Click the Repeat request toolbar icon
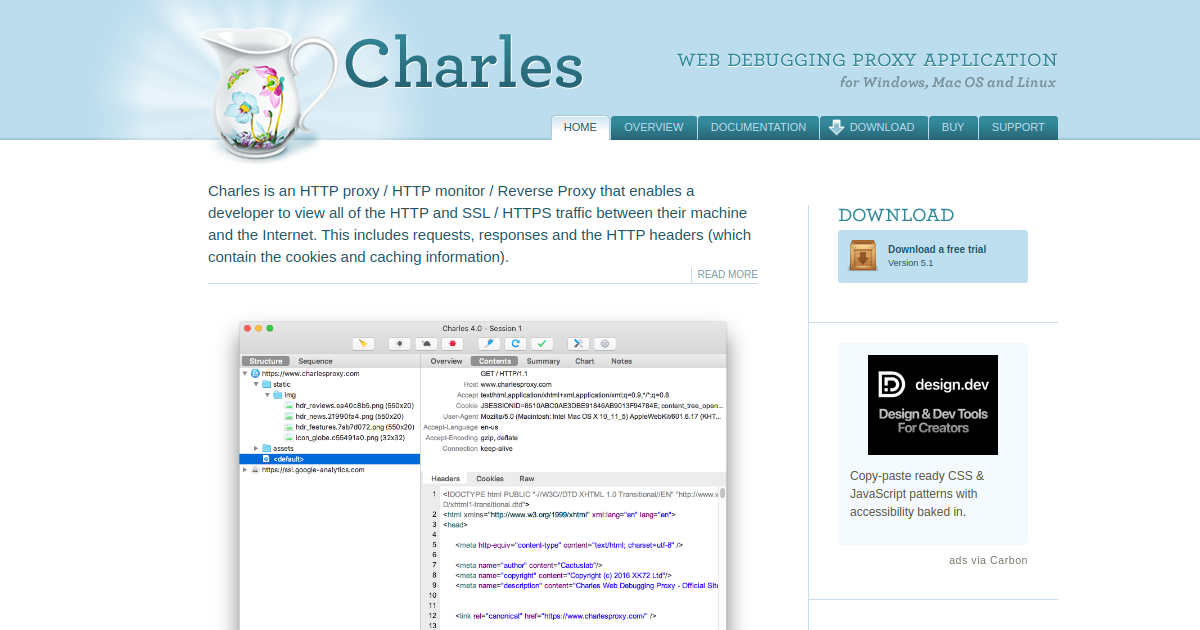 [516, 343]
